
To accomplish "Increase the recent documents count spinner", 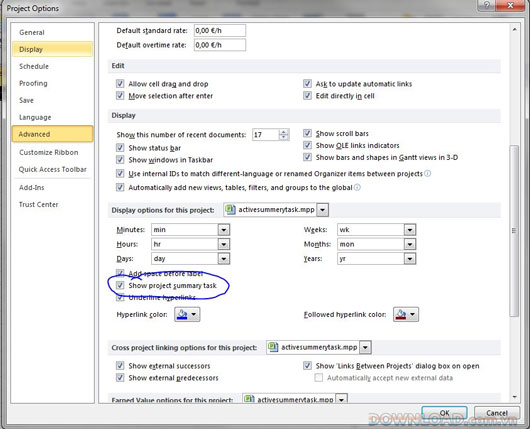I will tap(284, 132).
